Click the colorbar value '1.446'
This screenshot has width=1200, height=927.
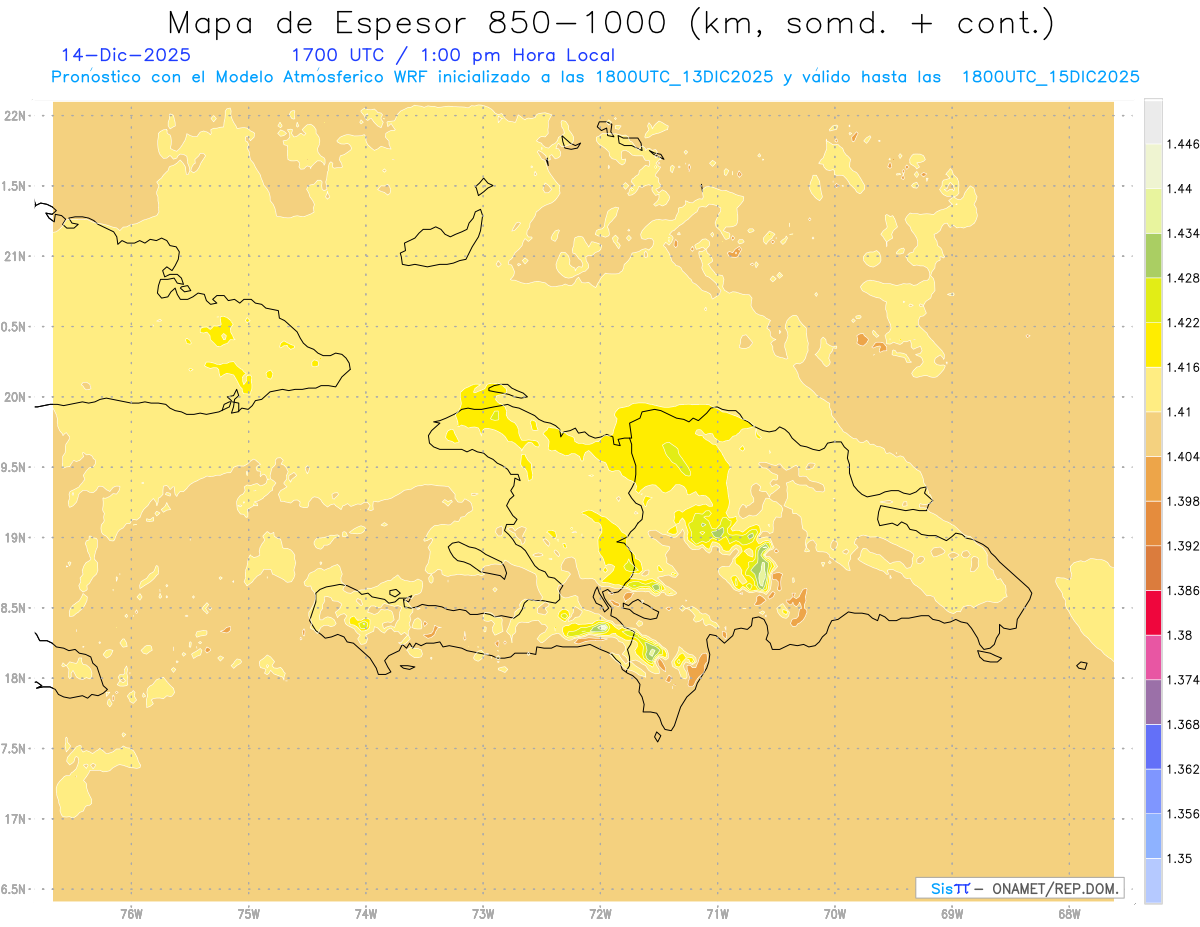coord(1182,144)
